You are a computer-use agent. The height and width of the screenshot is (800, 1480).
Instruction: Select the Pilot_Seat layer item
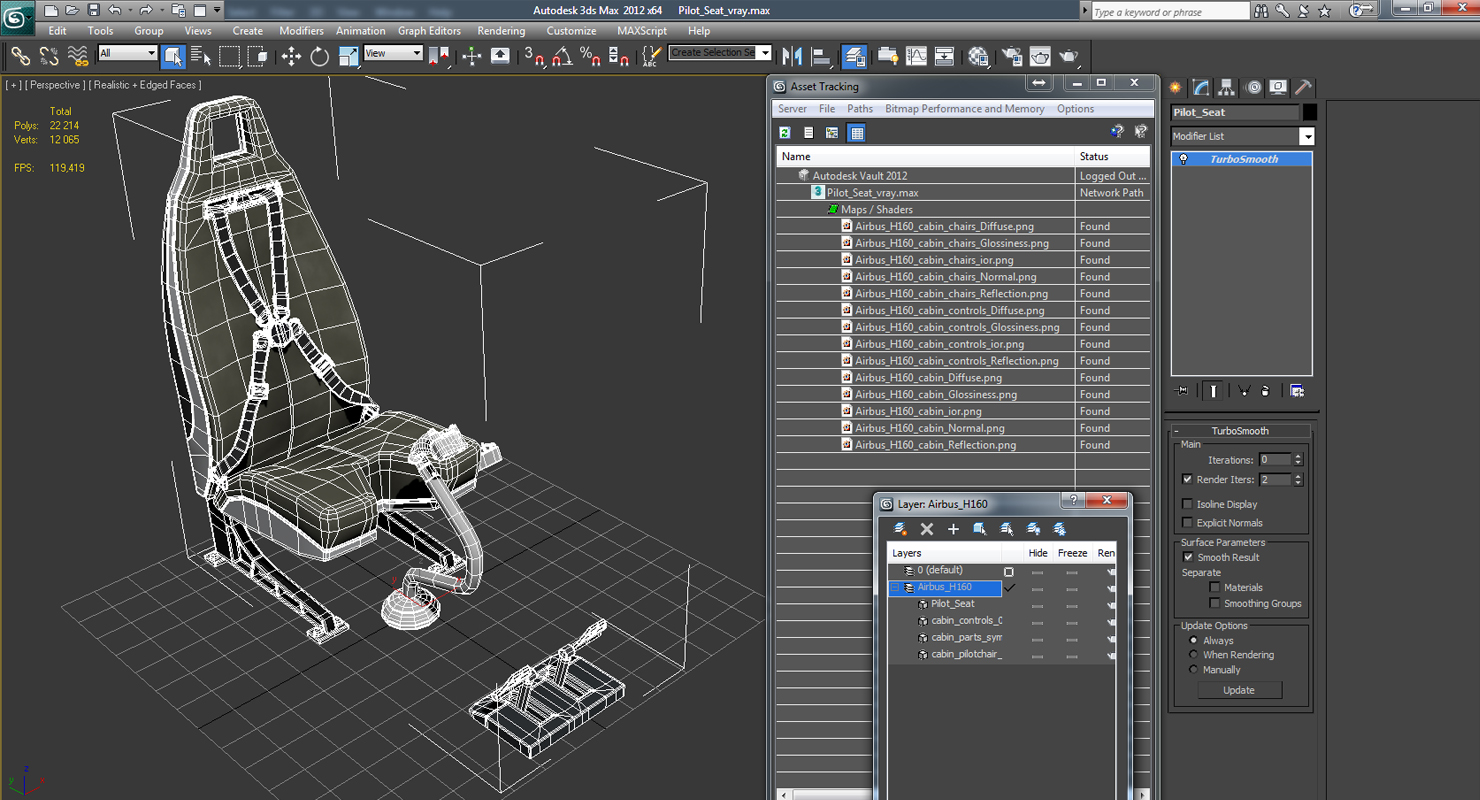tap(952, 604)
